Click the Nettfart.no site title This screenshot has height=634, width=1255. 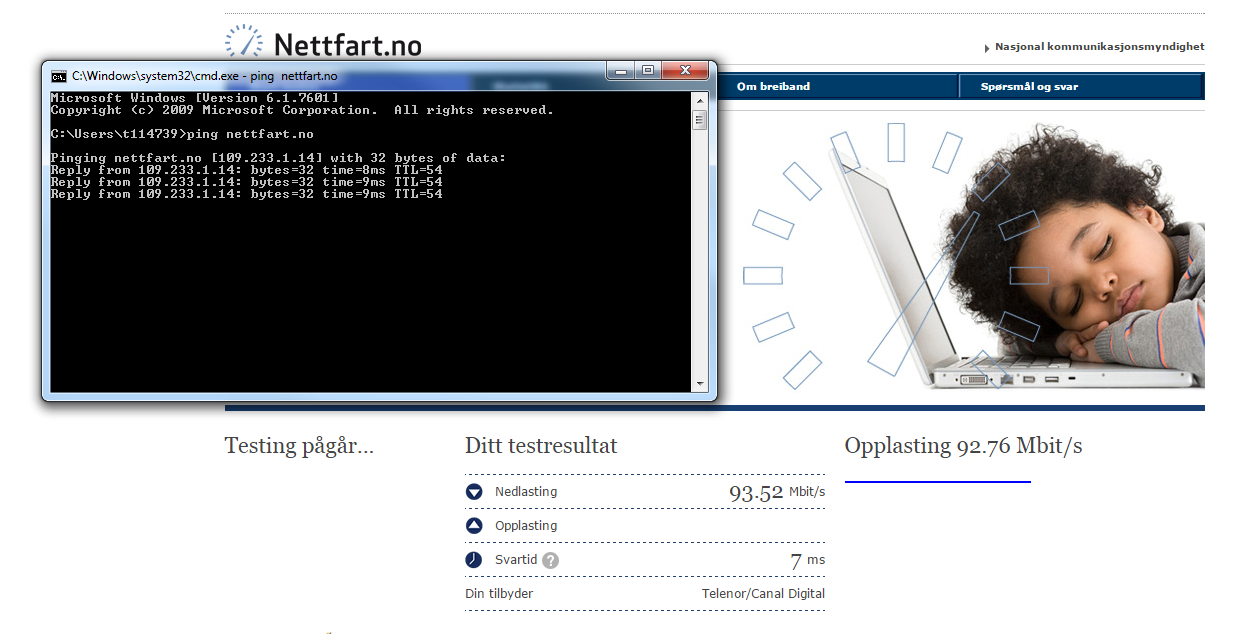347,45
